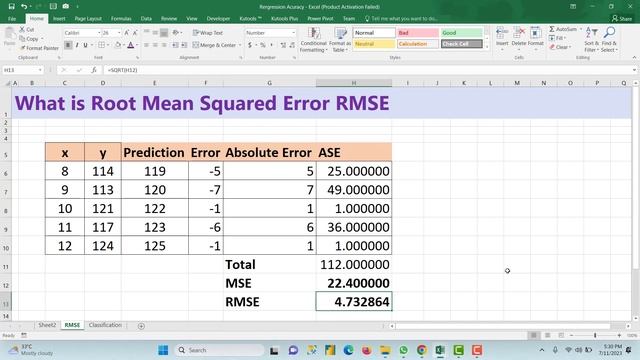
Task: Toggle italic formatting
Action: tap(77, 45)
